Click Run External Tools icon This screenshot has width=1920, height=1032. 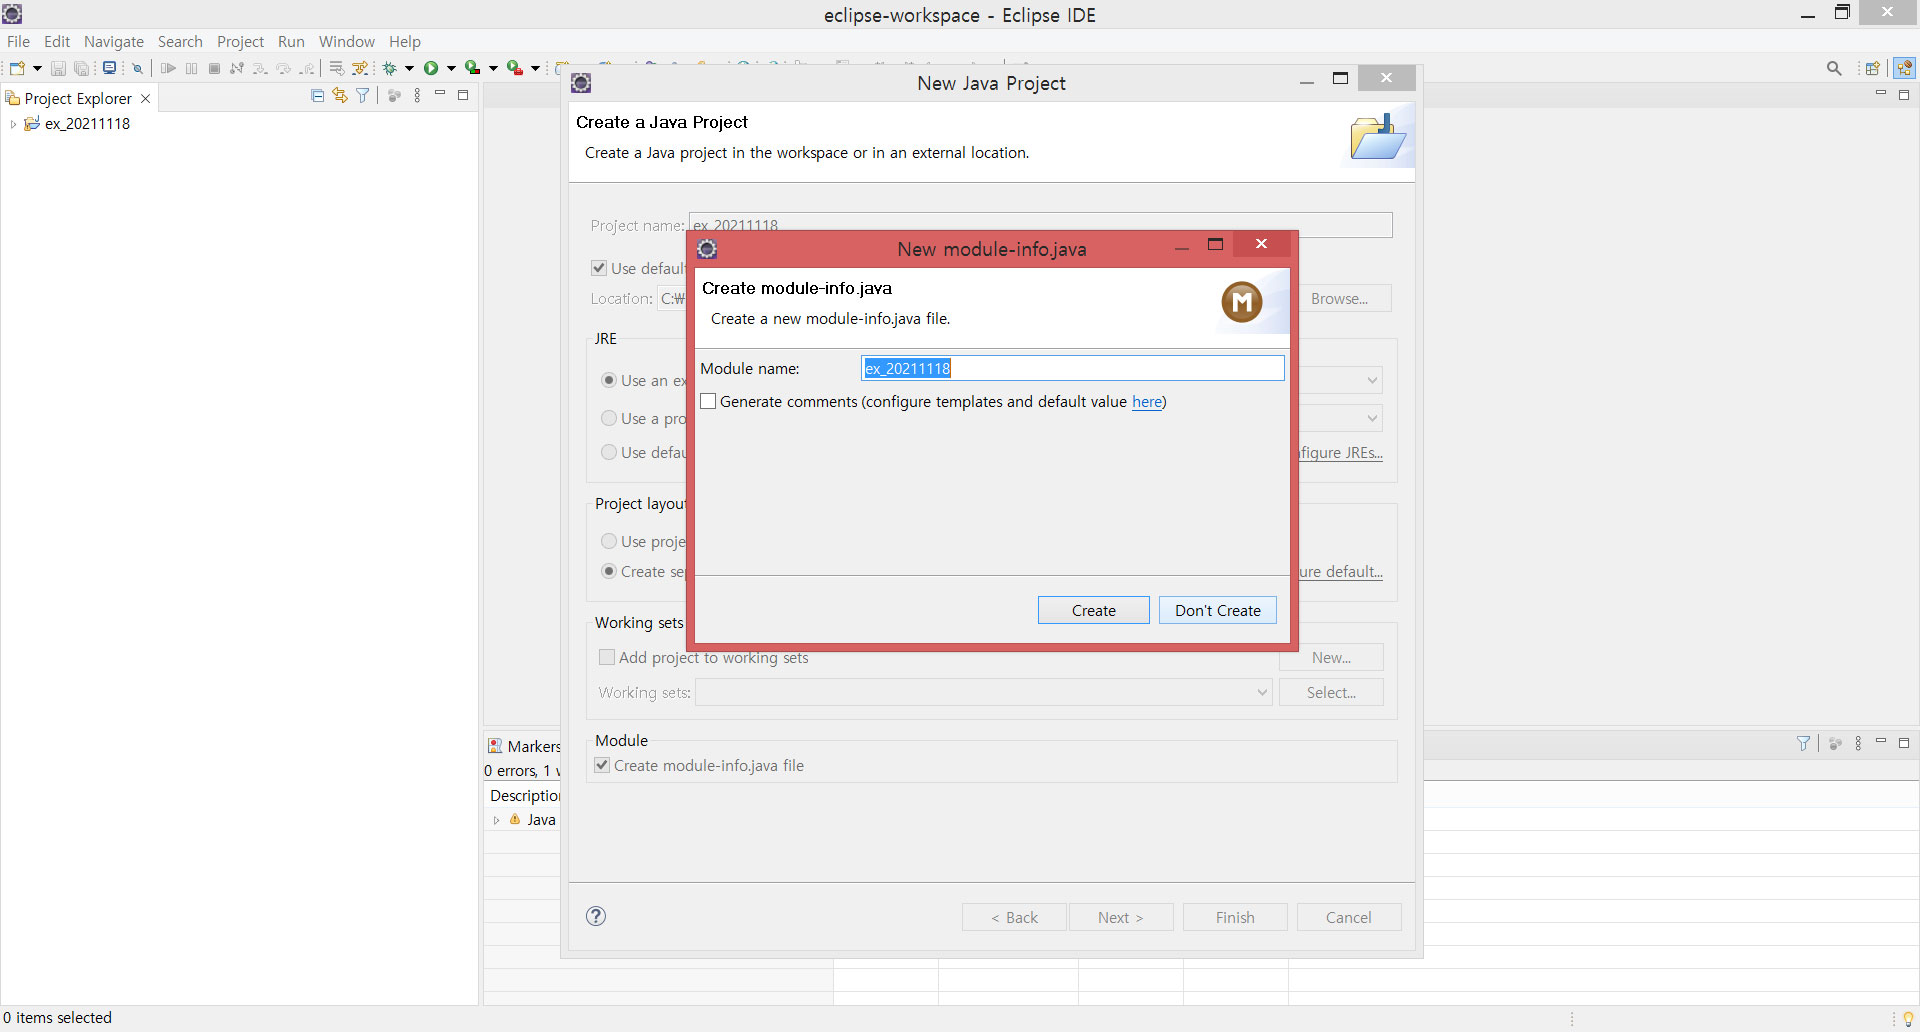click(515, 68)
